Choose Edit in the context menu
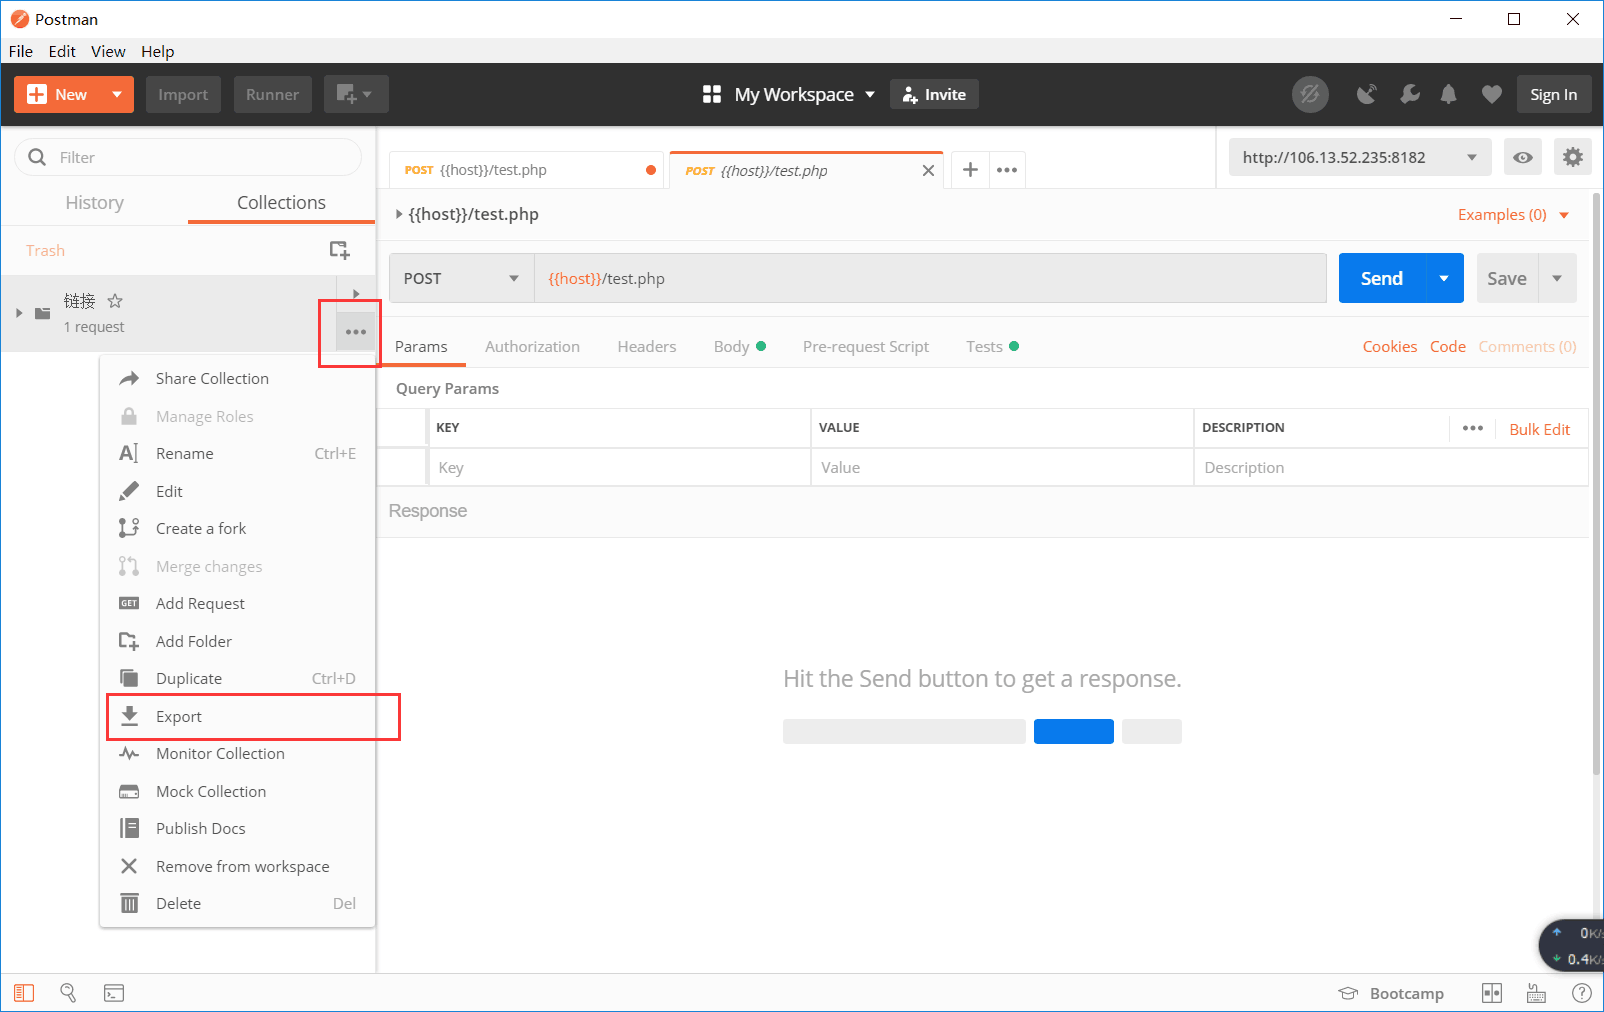 (237, 491)
